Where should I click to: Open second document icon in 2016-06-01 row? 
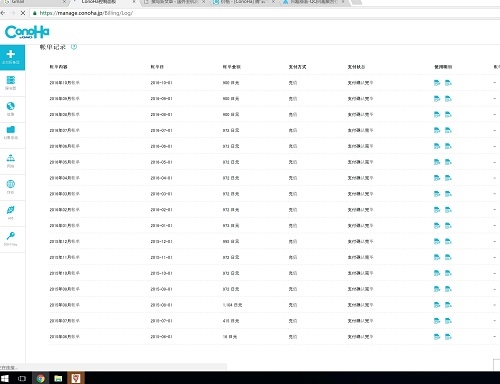448,146
